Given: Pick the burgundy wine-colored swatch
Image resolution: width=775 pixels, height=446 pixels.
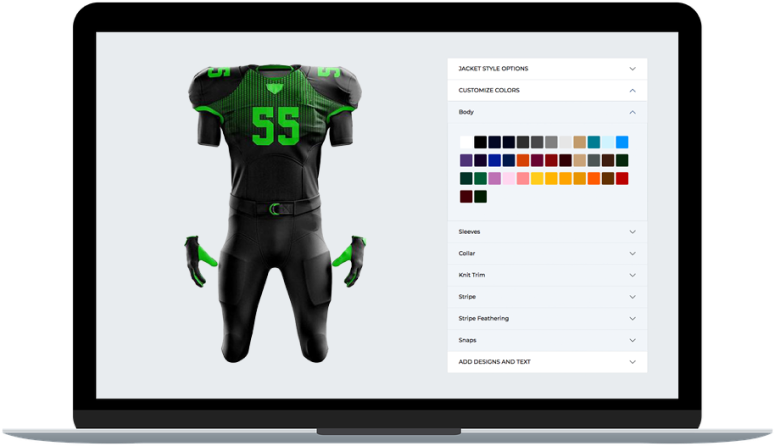Looking at the screenshot, I should tap(537, 160).
